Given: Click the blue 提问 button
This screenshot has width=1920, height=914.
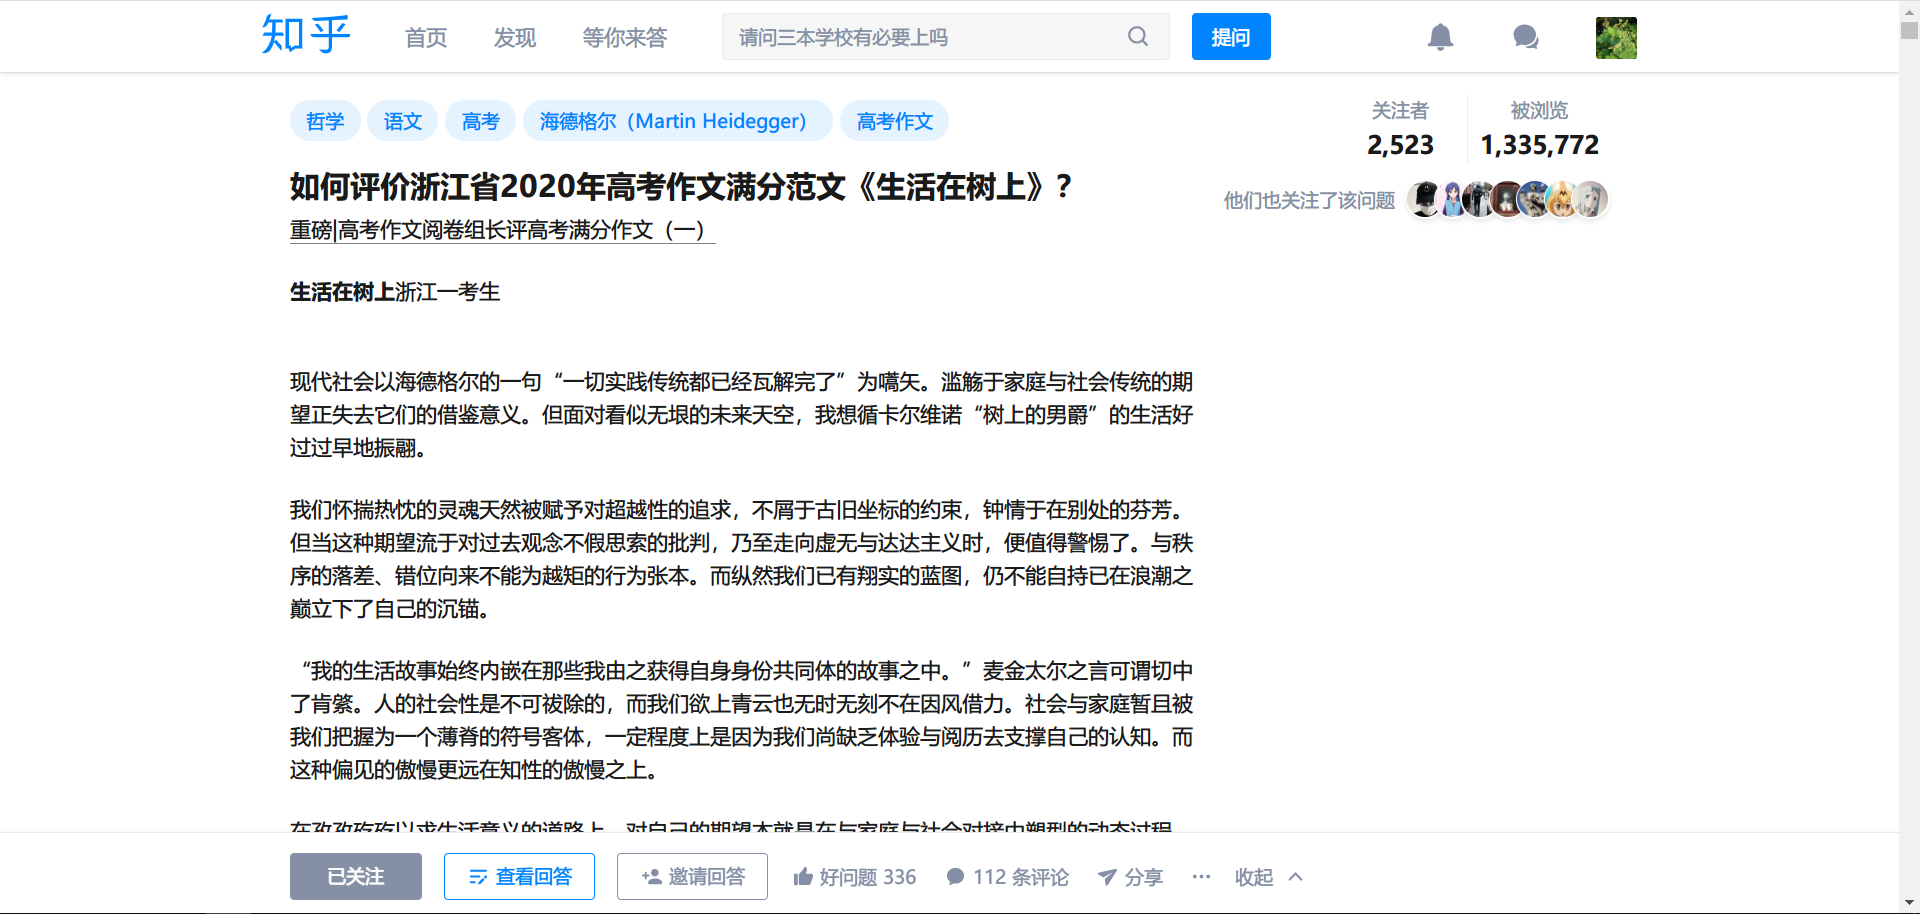Looking at the screenshot, I should click(x=1231, y=37).
